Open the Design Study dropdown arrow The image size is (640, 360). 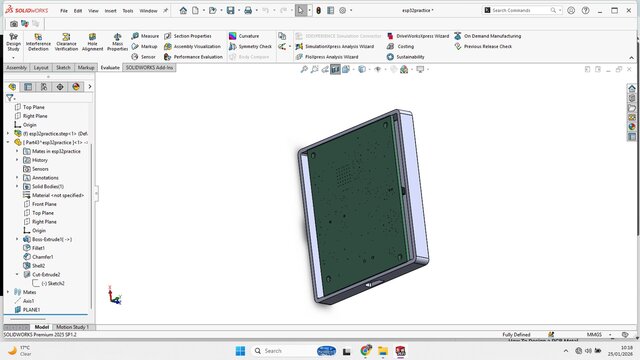pyautogui.click(x=13, y=58)
